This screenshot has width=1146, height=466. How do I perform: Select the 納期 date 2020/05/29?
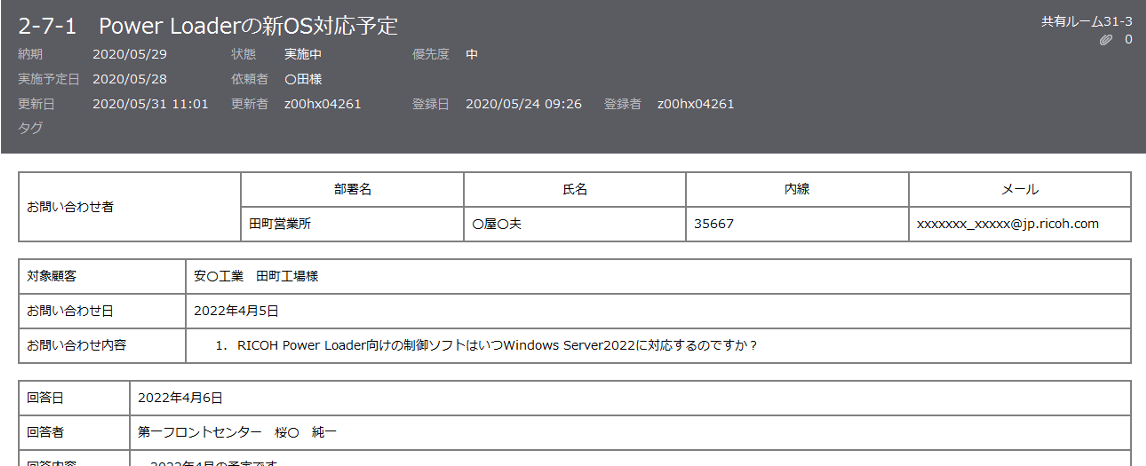tap(129, 54)
